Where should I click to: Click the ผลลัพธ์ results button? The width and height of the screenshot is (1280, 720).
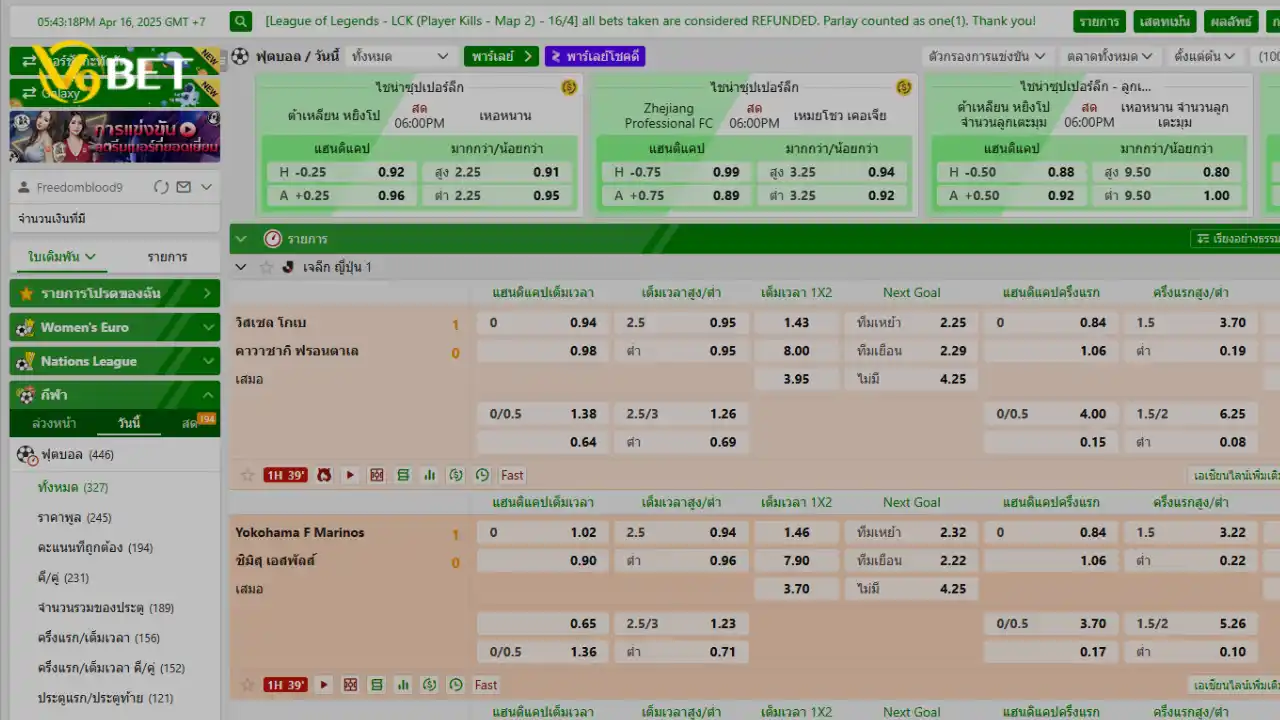point(1231,21)
